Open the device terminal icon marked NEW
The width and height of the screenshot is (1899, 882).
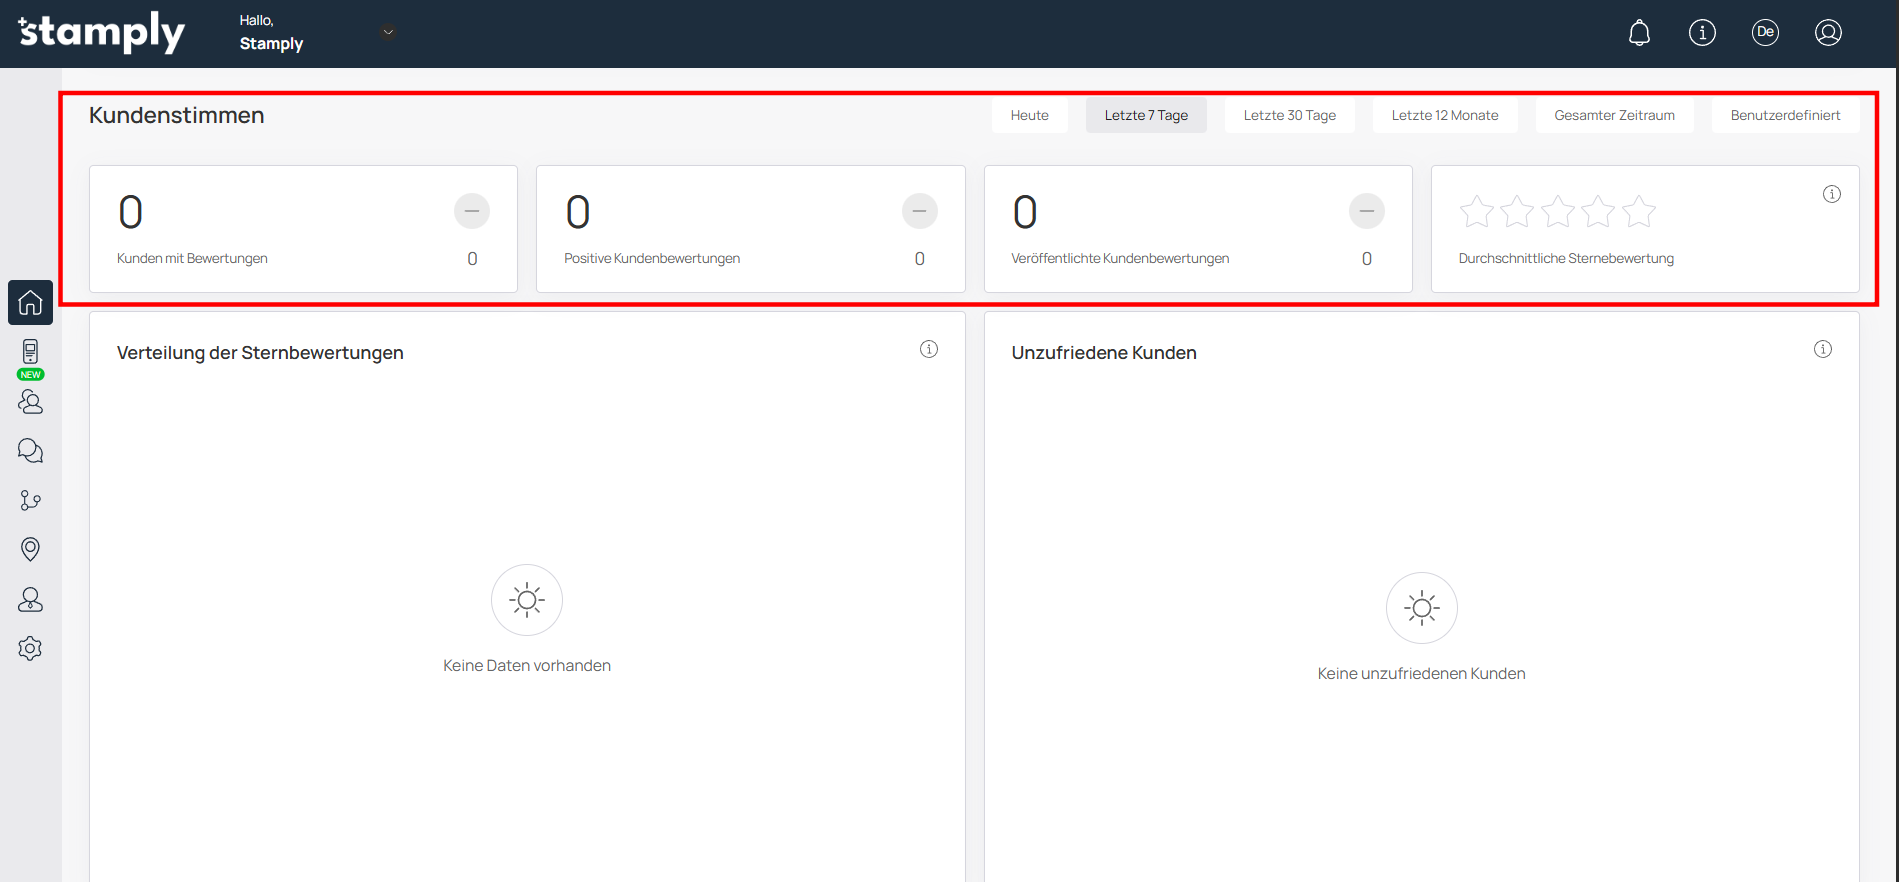(x=30, y=352)
